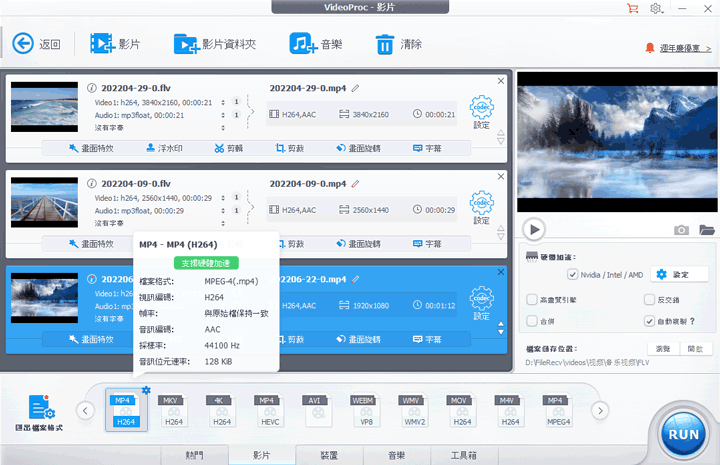Click 開啟 to open output location

pos(695,349)
